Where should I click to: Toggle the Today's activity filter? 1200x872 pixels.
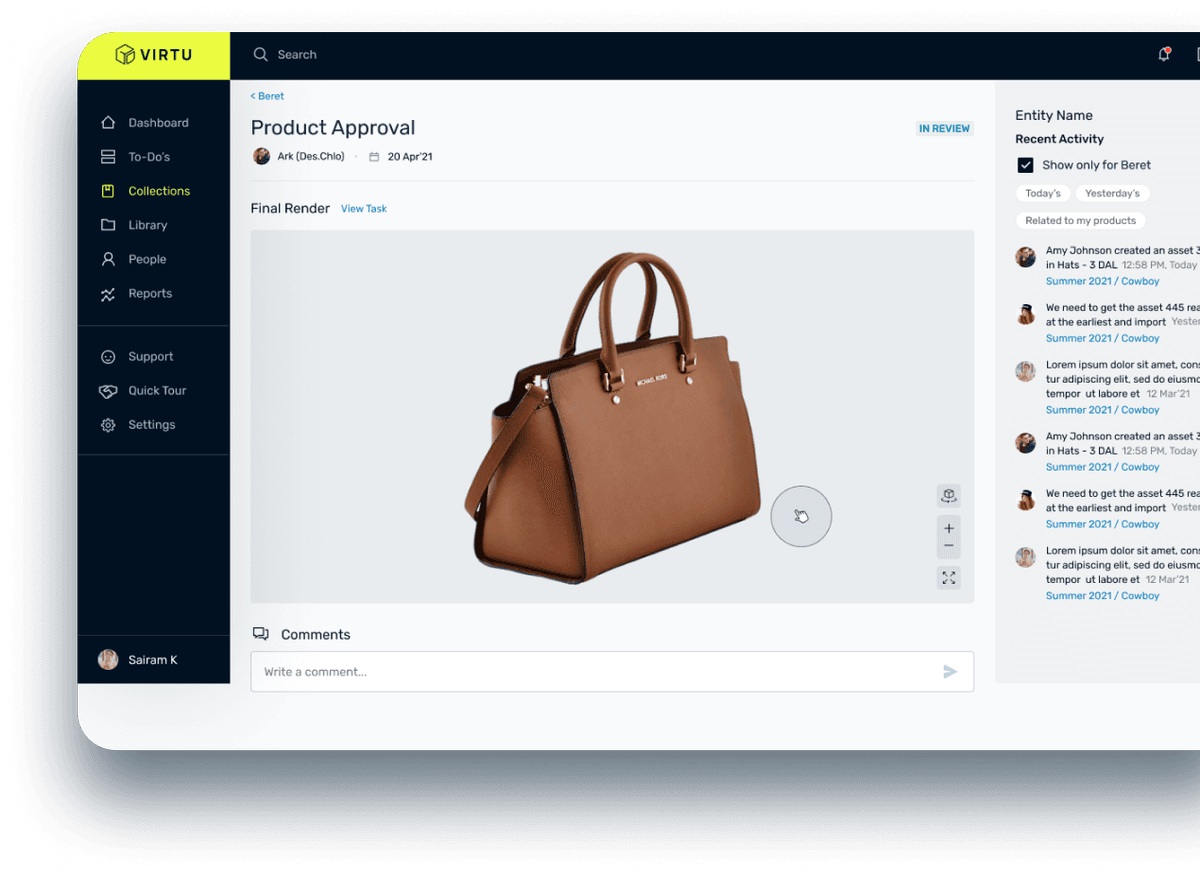[x=1043, y=193]
